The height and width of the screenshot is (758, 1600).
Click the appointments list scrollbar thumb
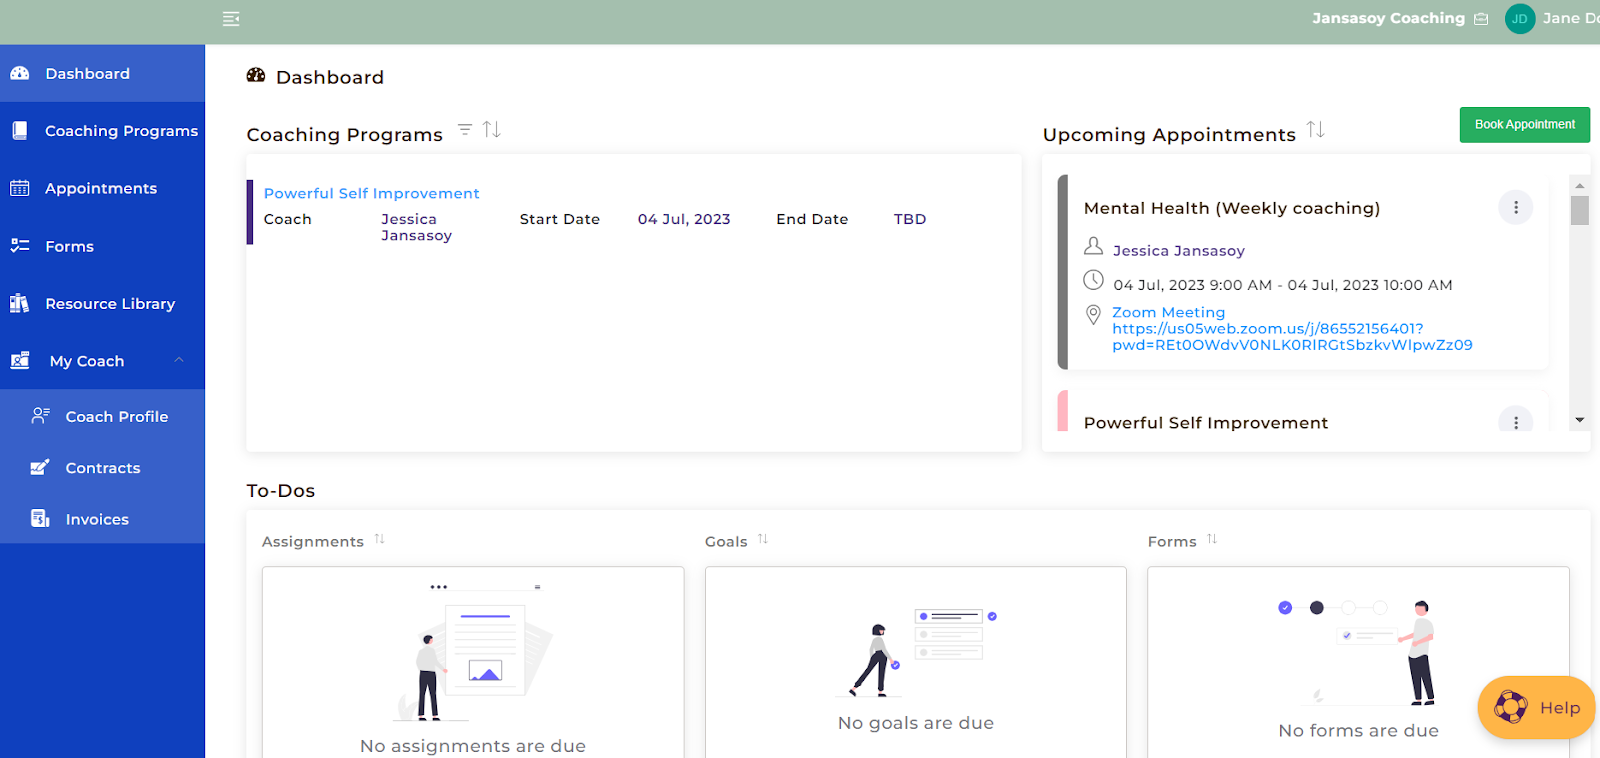coord(1580,210)
